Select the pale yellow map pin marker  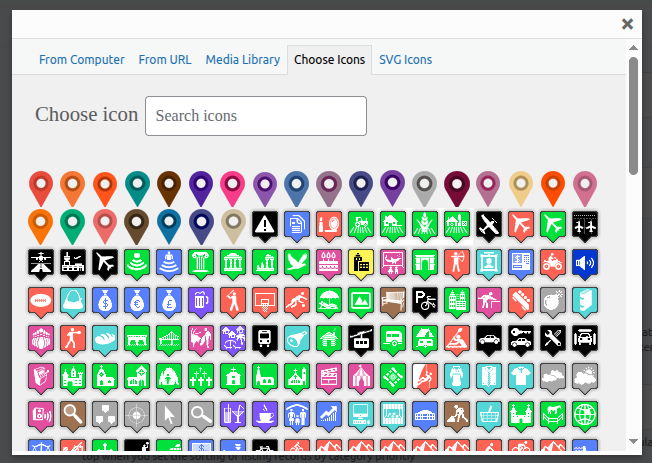click(x=521, y=189)
